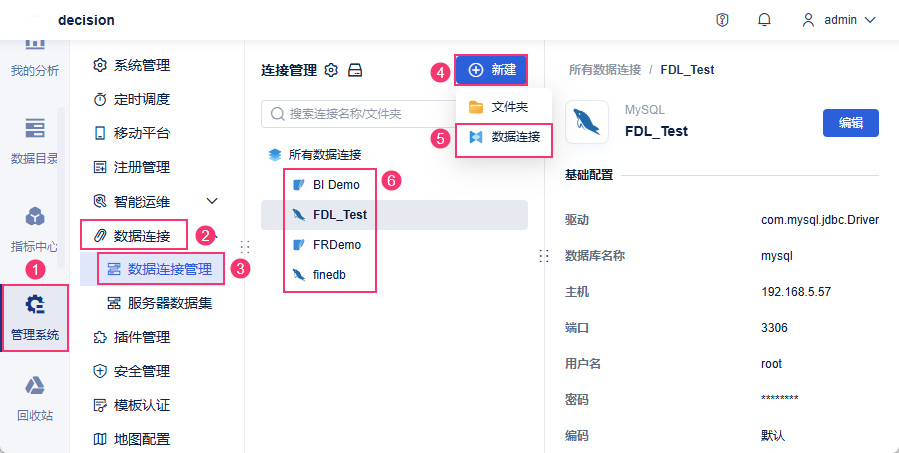Screen dimensions: 899x453
Task: Click the 编辑 button for FDL_Test
Action: tap(850, 123)
